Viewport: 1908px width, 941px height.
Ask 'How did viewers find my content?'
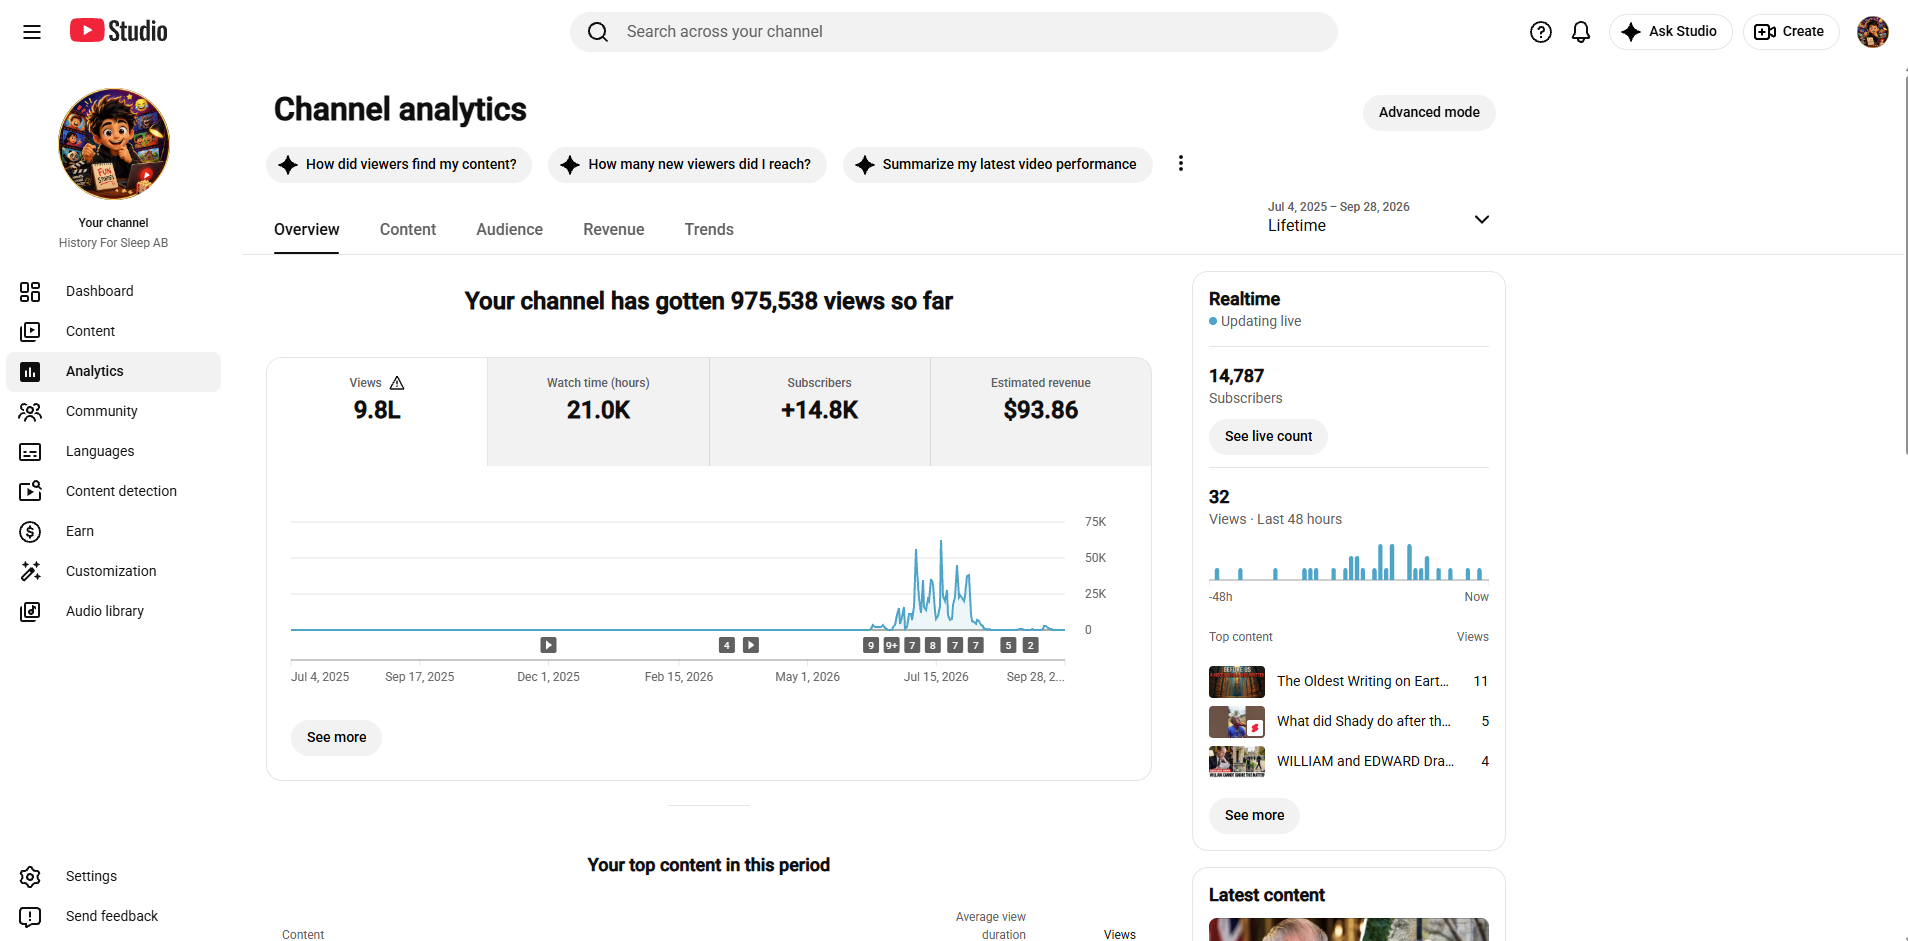point(398,164)
